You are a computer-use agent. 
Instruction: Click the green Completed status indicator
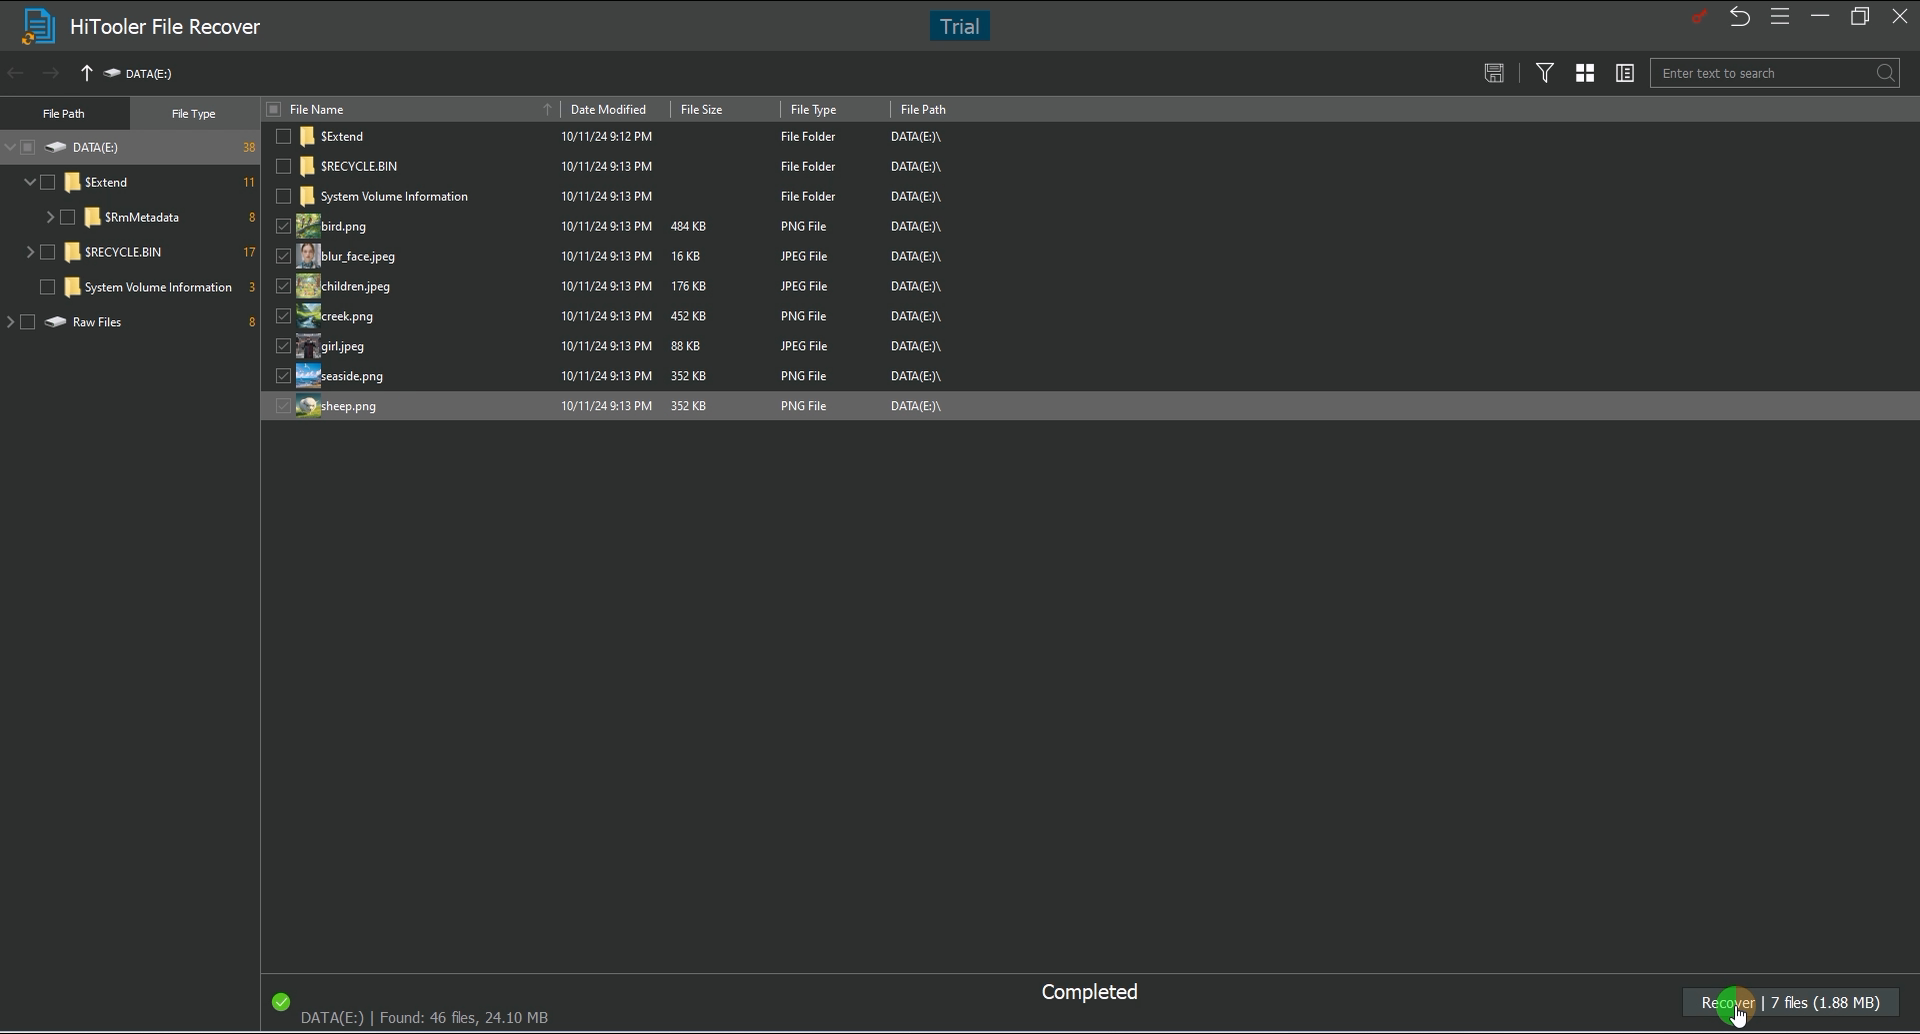tap(281, 1000)
